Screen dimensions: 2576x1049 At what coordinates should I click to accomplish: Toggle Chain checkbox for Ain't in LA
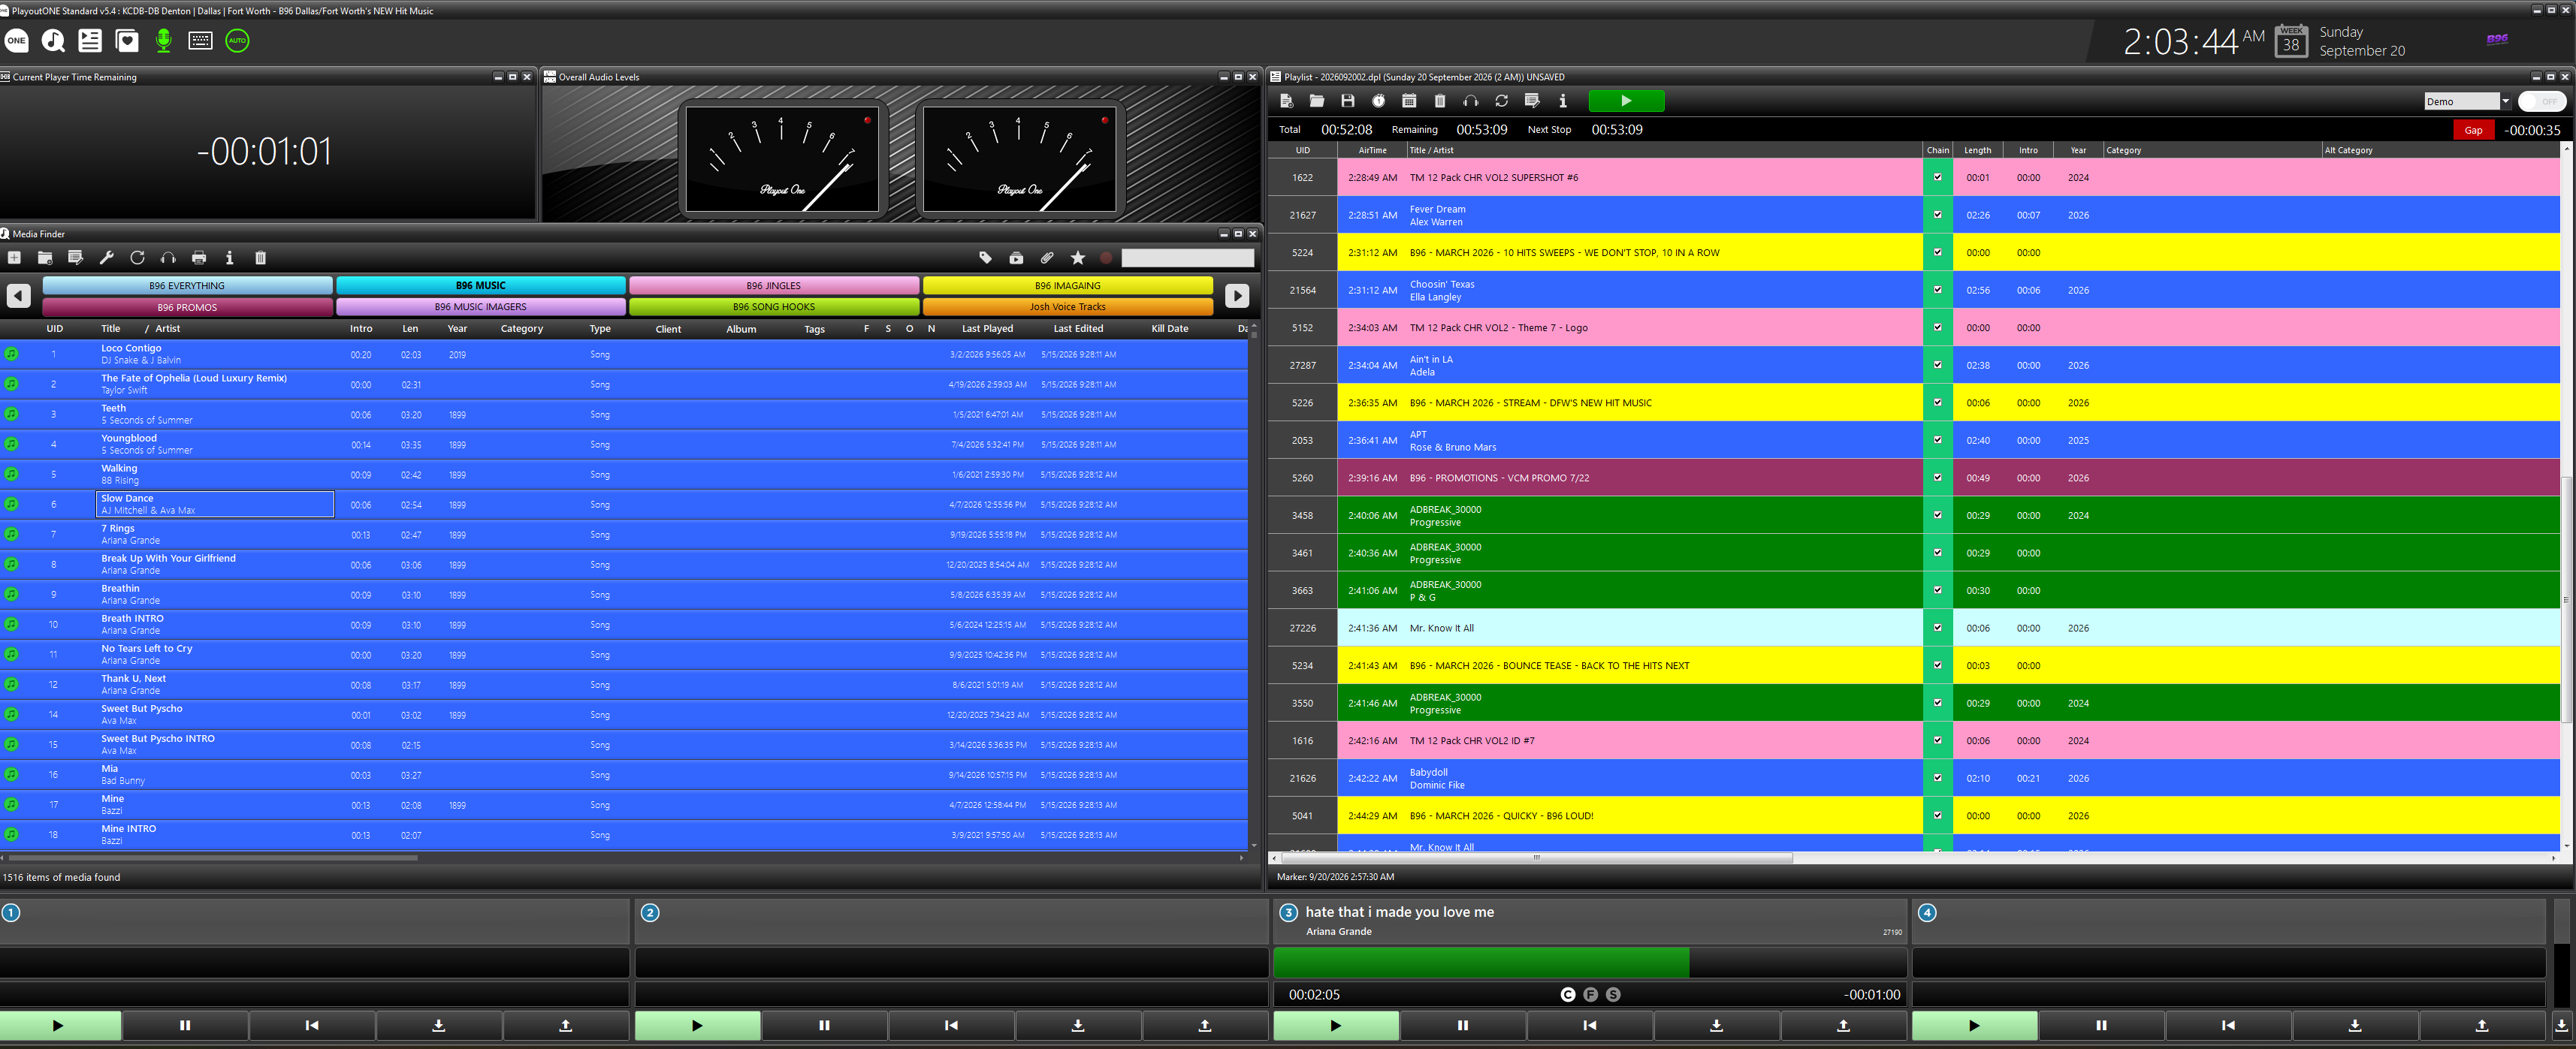pos(1937,365)
